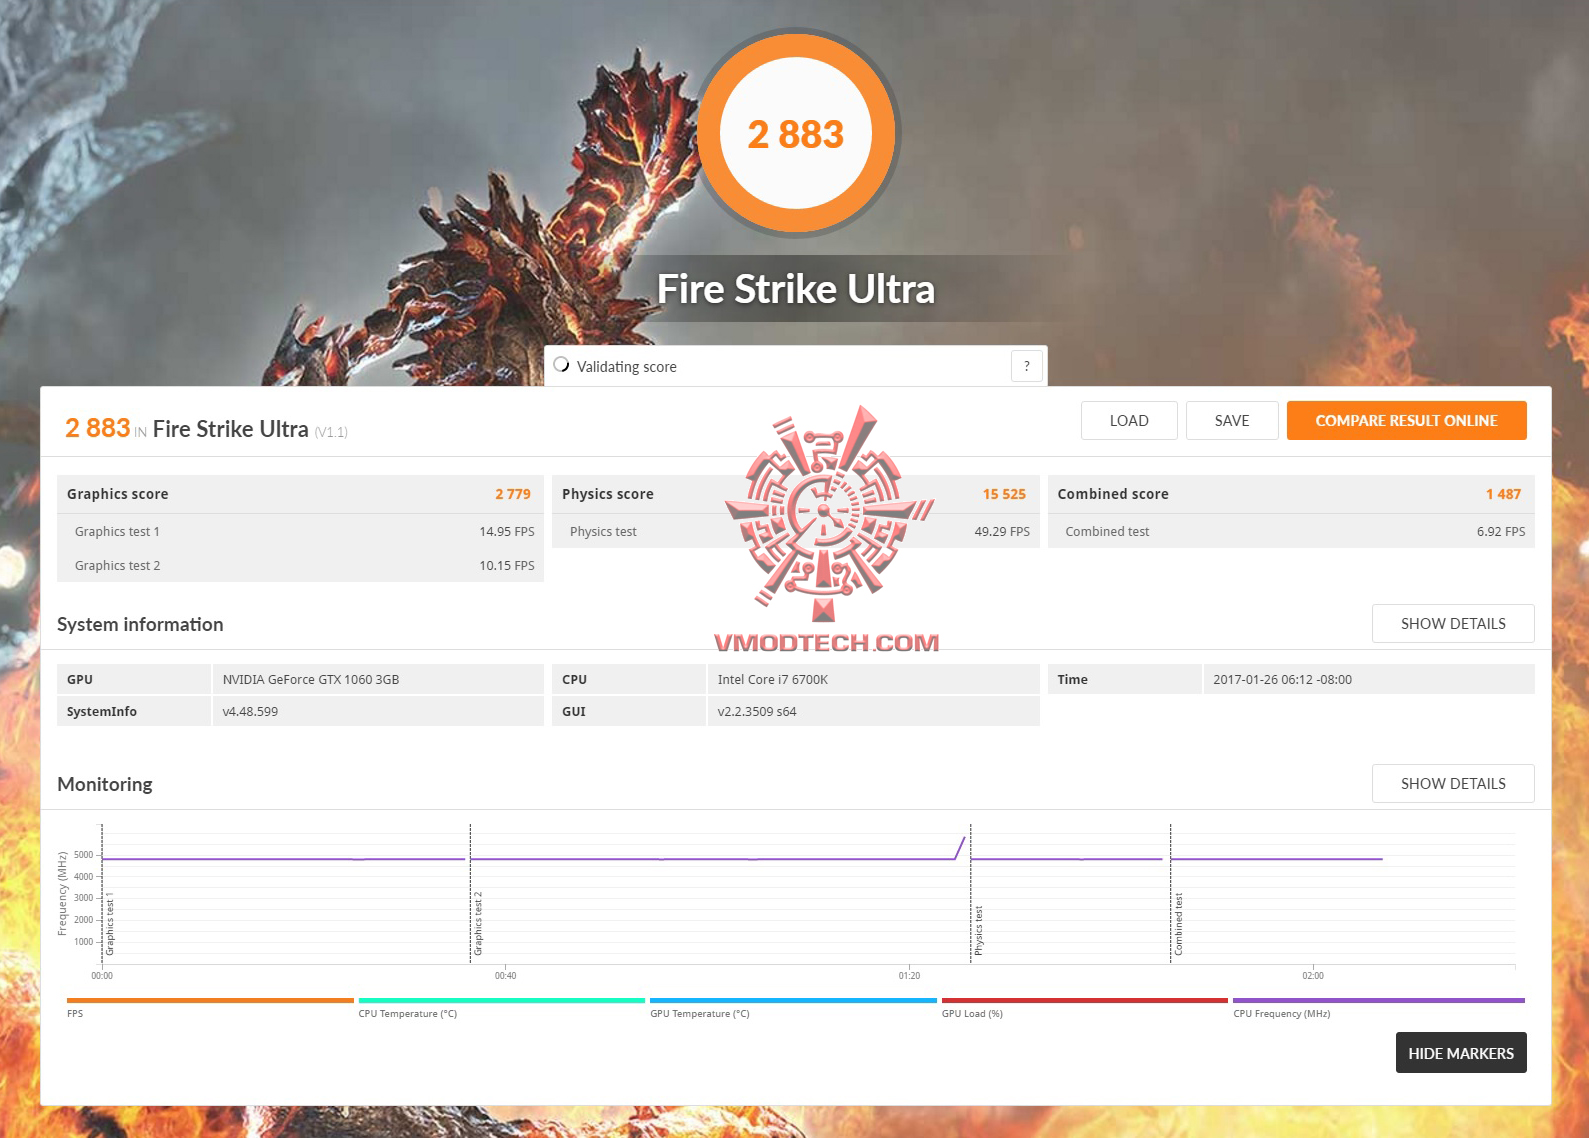This screenshot has width=1589, height=1138.
Task: Click the SAVE button
Action: point(1232,420)
